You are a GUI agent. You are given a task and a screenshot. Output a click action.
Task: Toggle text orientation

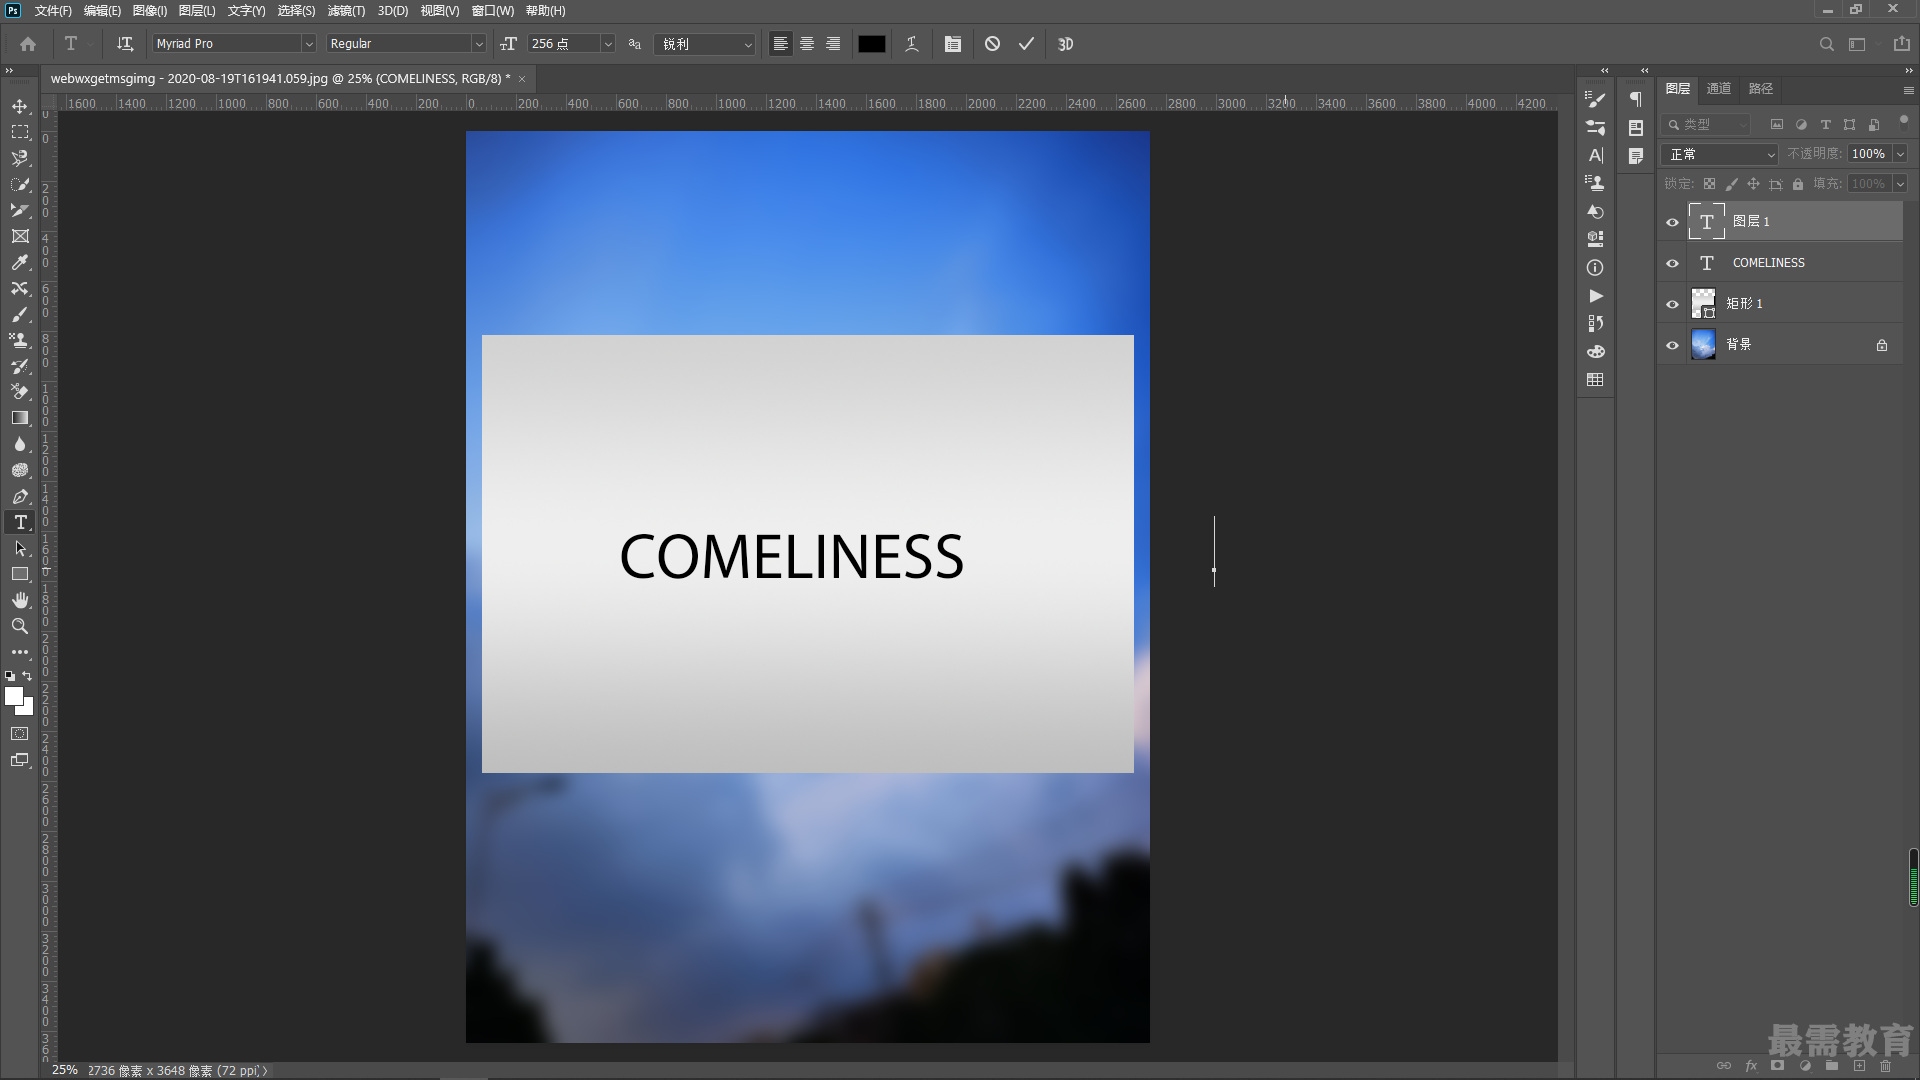pos(125,44)
